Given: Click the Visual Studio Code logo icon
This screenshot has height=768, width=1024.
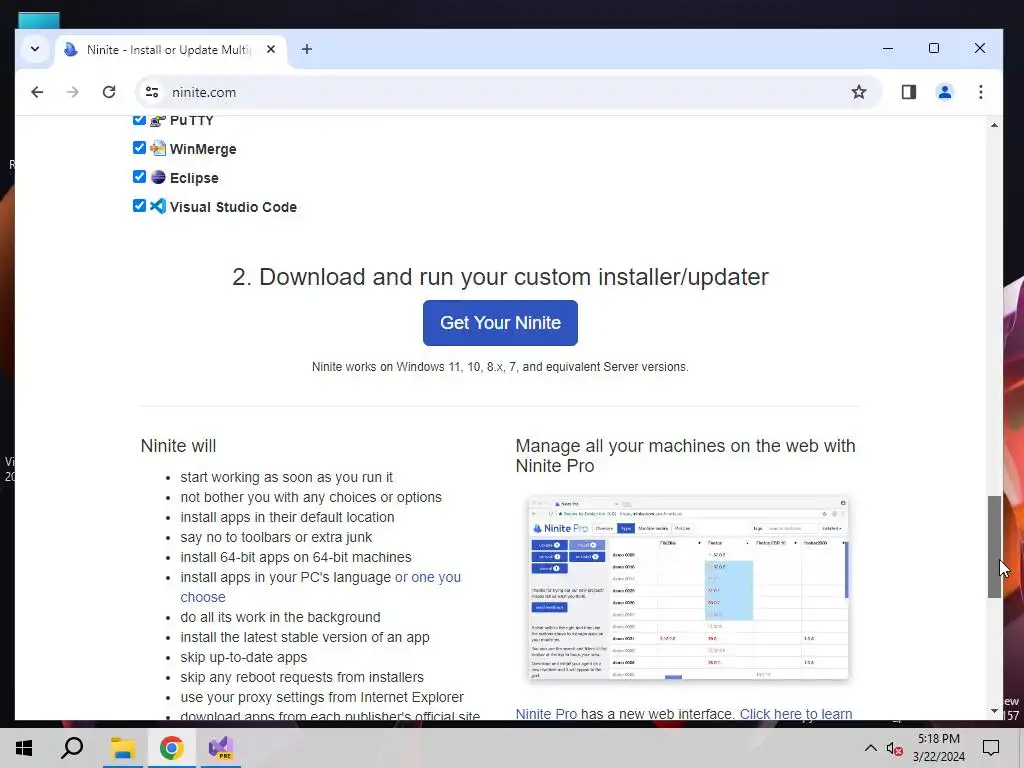Looking at the screenshot, I should [158, 206].
